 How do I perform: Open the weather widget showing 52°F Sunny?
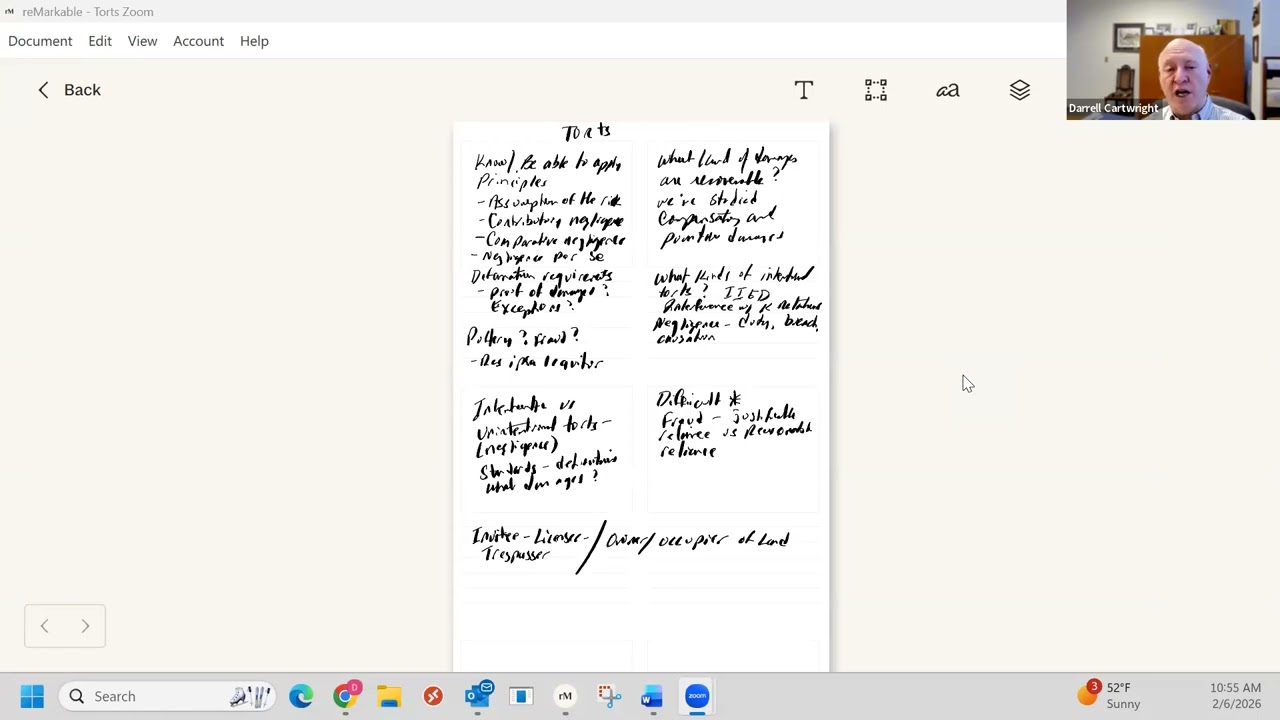click(1110, 695)
